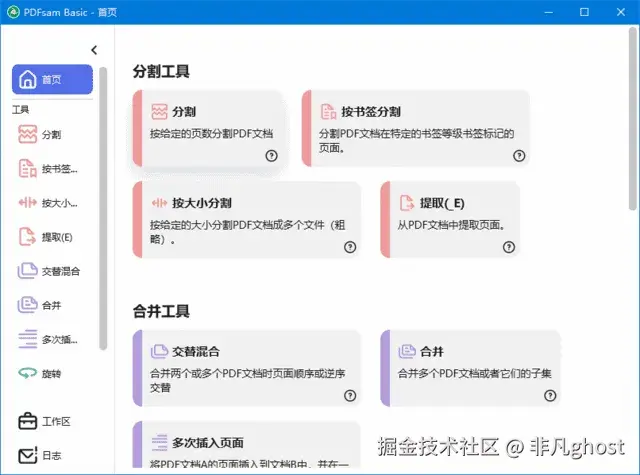Image resolution: width=640 pixels, height=475 pixels.
Task: Click the home house icon in 首页
Action: [x=28, y=79]
